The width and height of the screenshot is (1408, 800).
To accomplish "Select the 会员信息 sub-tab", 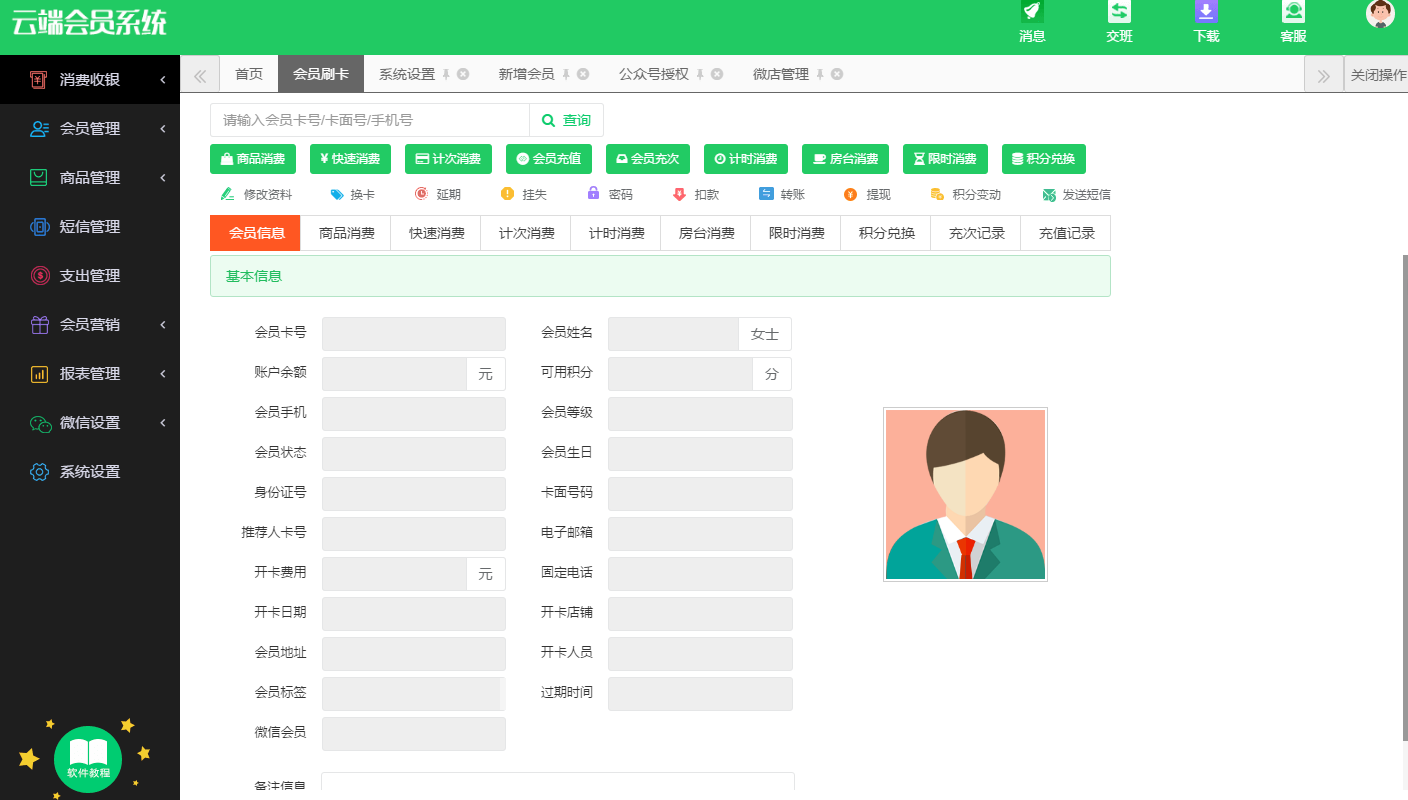I will [x=256, y=233].
